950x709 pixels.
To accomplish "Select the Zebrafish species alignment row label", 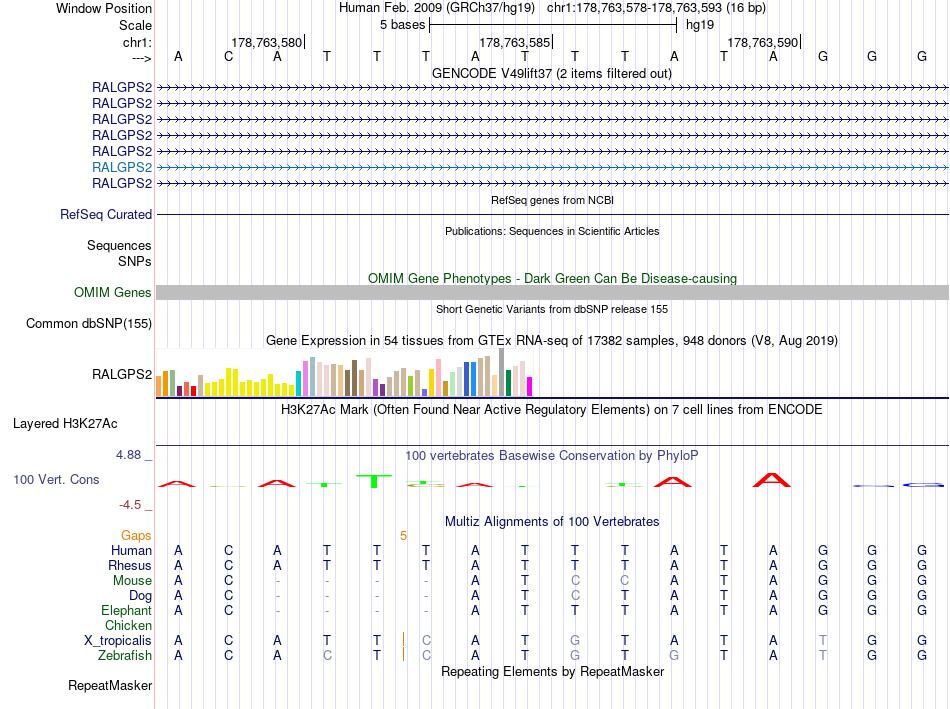I will [125, 656].
